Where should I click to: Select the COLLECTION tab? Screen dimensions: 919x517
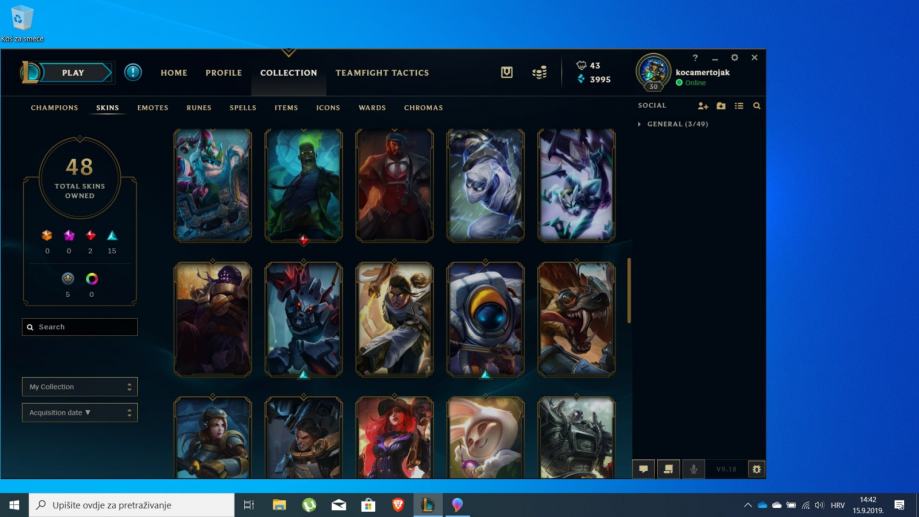288,73
